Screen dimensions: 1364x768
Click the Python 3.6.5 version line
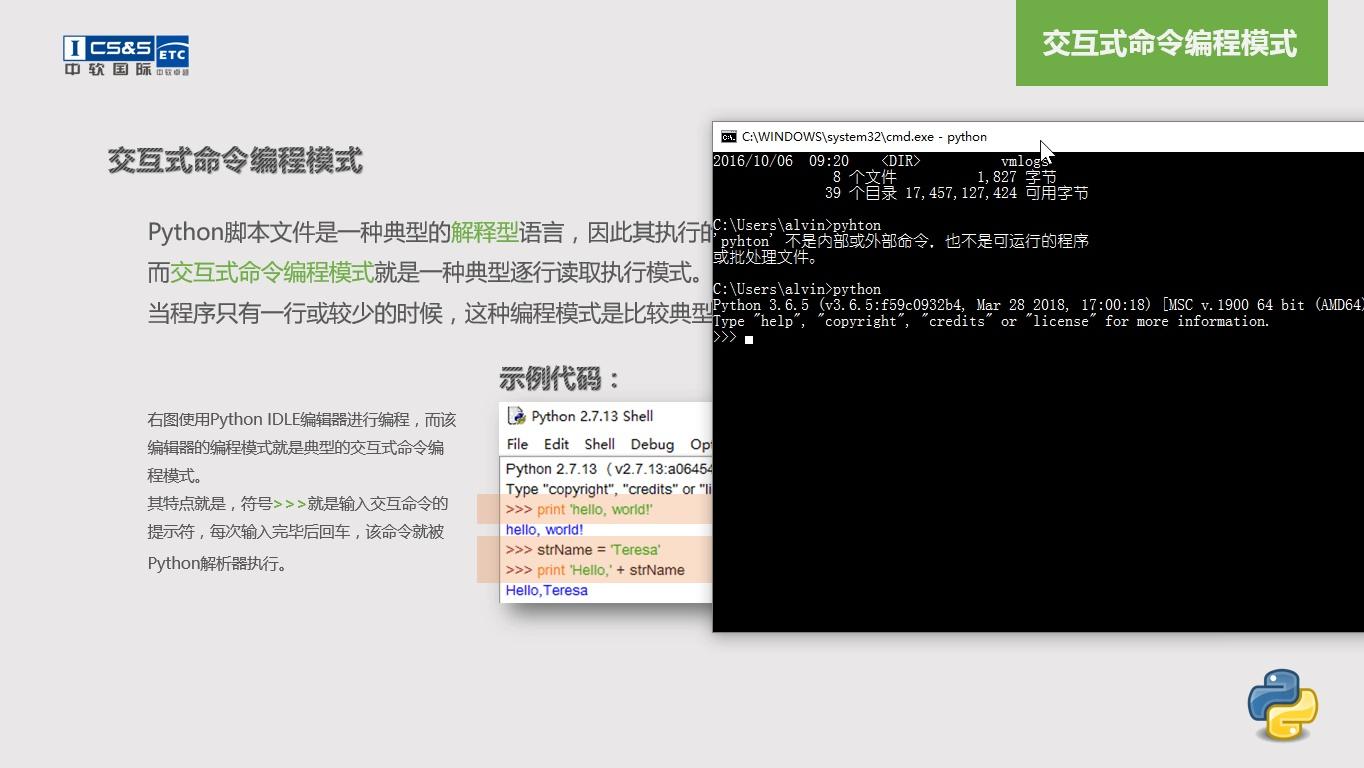point(1038,305)
